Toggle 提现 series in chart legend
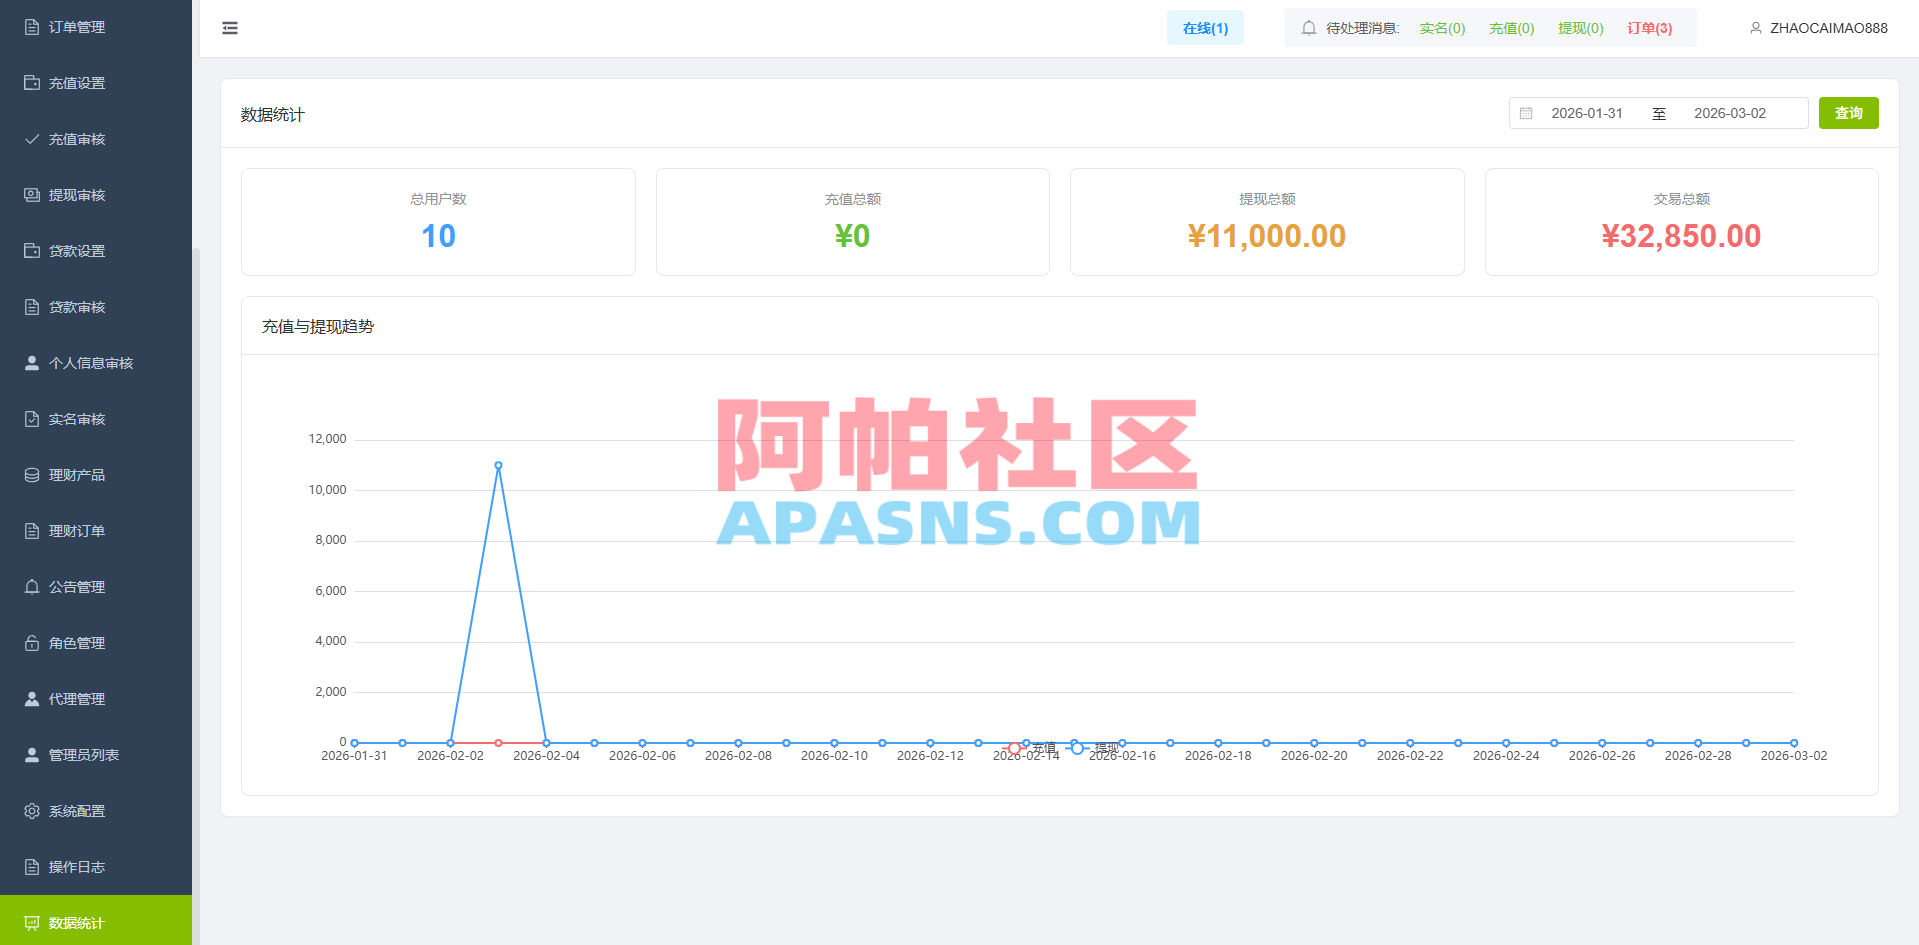The image size is (1919, 945). pos(1093,748)
